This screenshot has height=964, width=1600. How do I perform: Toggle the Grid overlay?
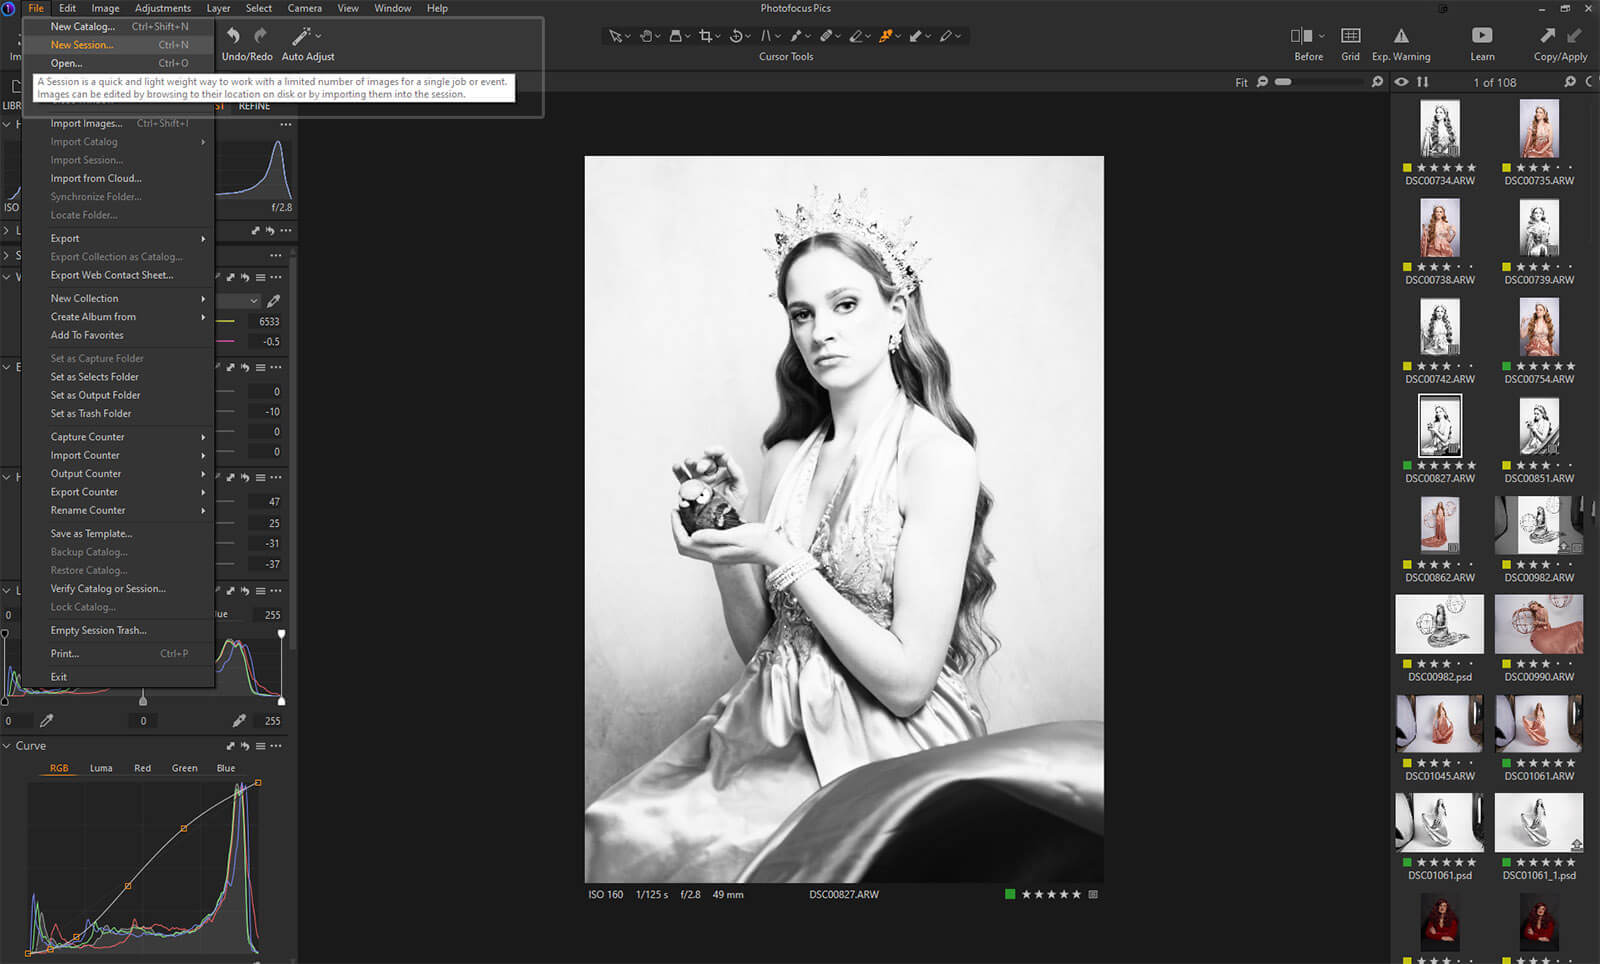1350,36
